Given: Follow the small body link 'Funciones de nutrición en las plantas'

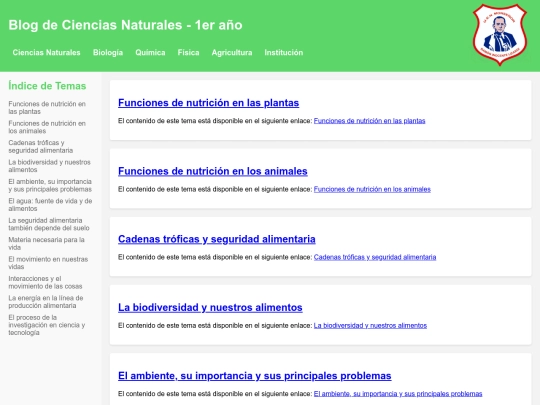Looking at the screenshot, I should 370,121.
